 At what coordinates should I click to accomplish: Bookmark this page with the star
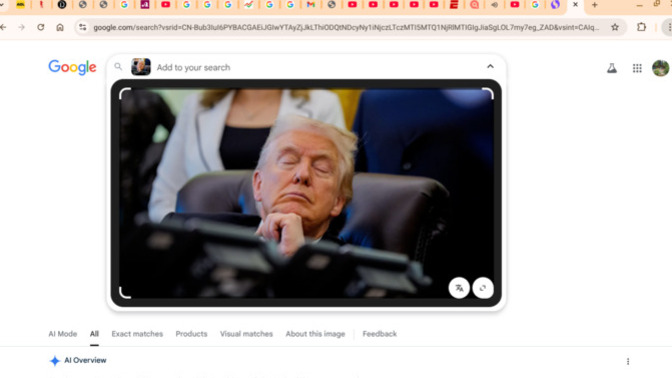click(x=615, y=27)
